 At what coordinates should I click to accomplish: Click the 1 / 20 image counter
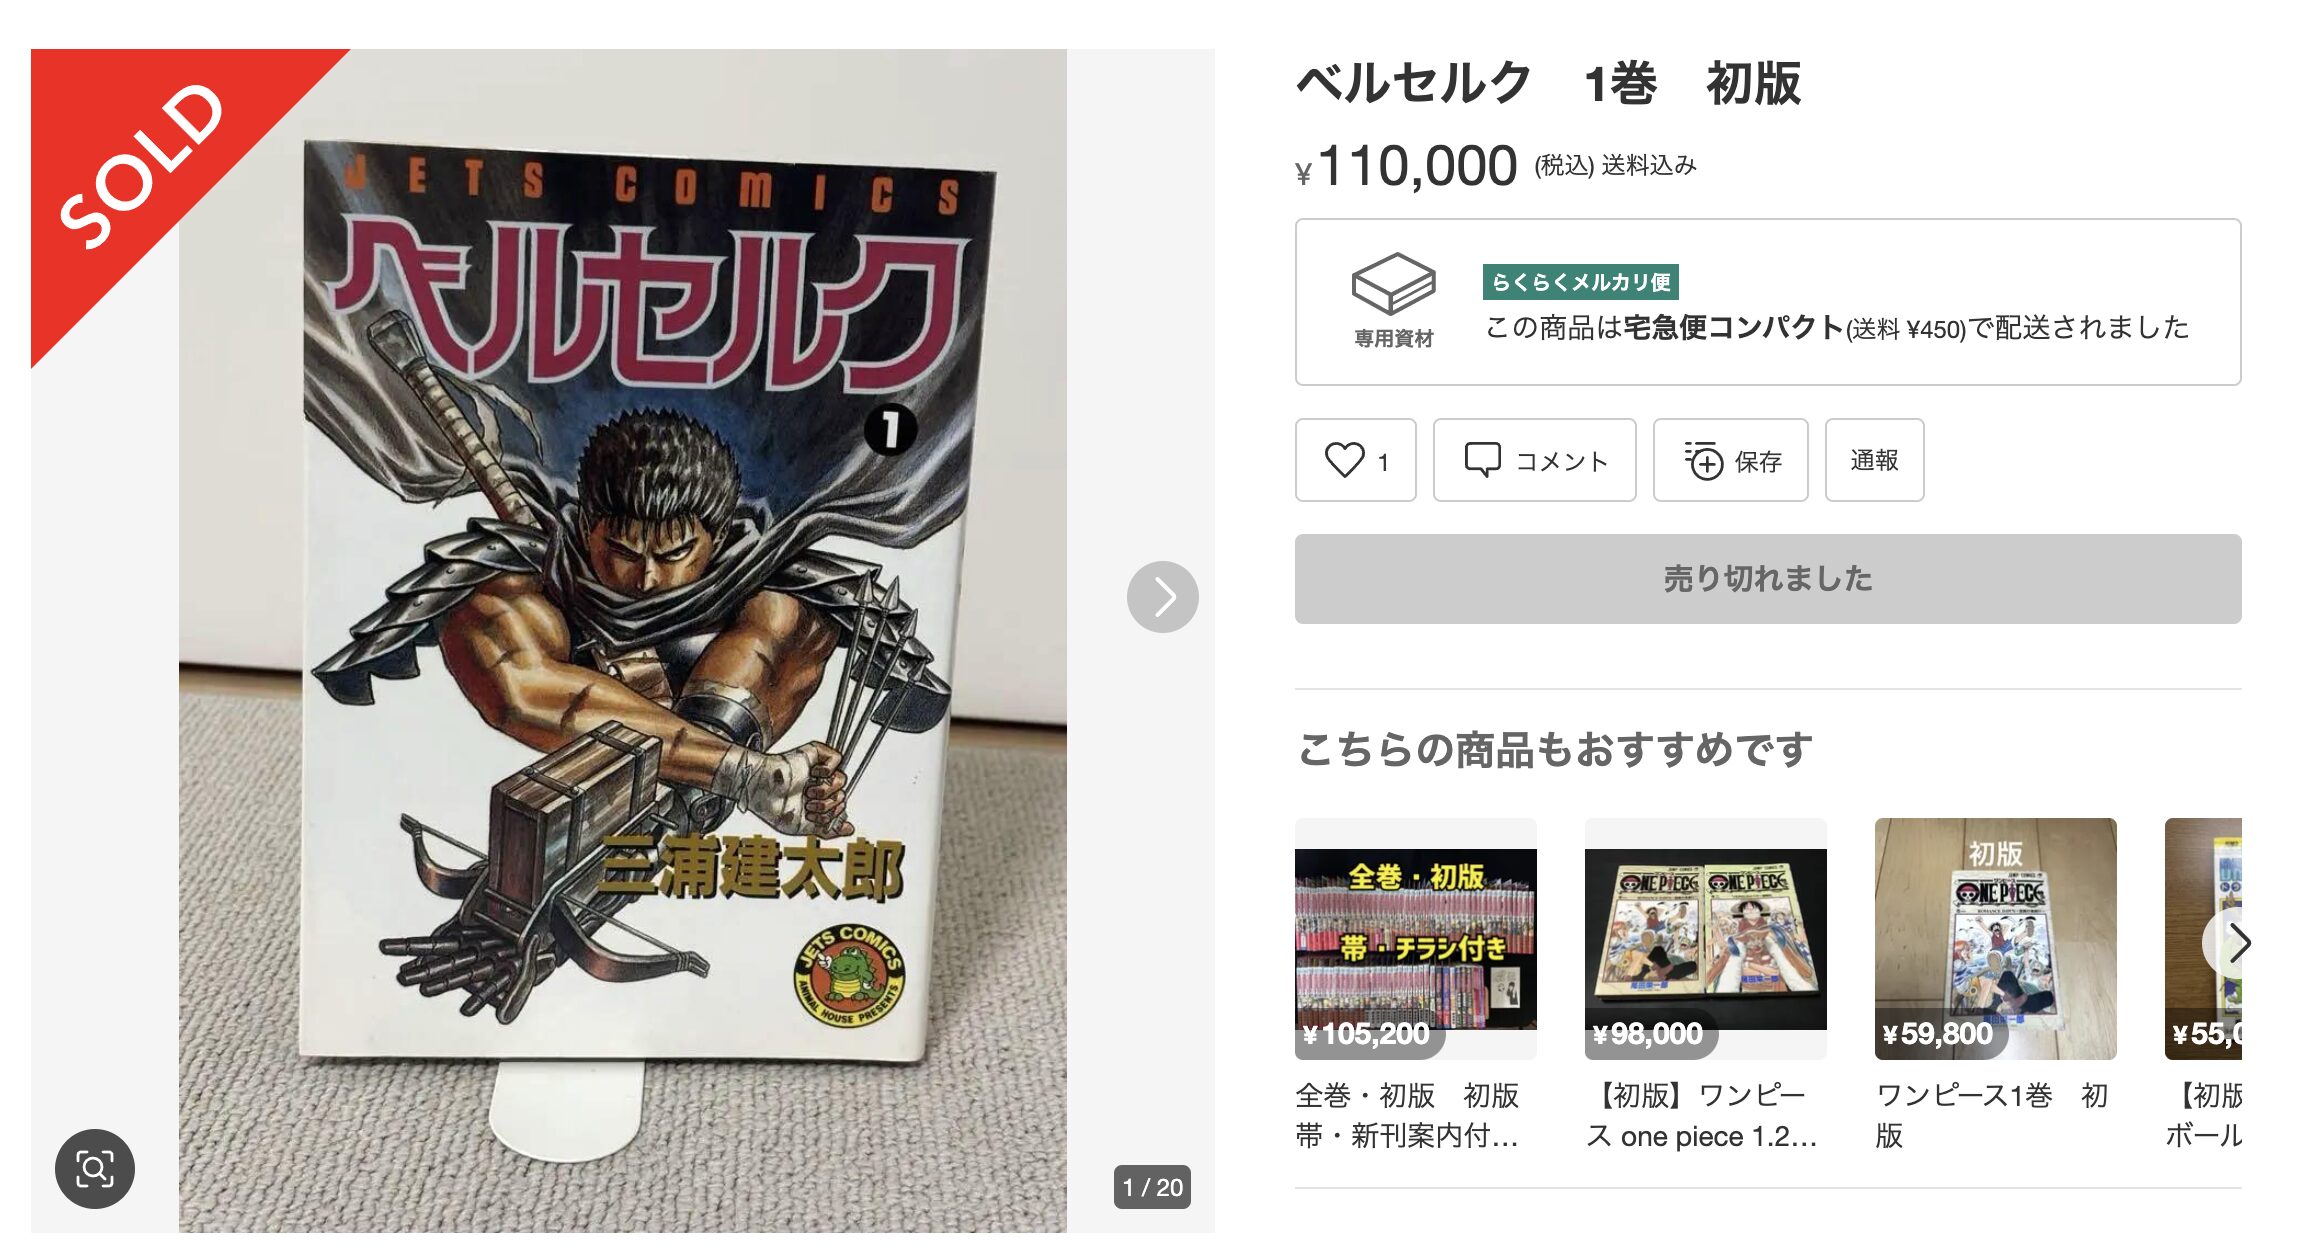click(1152, 1187)
